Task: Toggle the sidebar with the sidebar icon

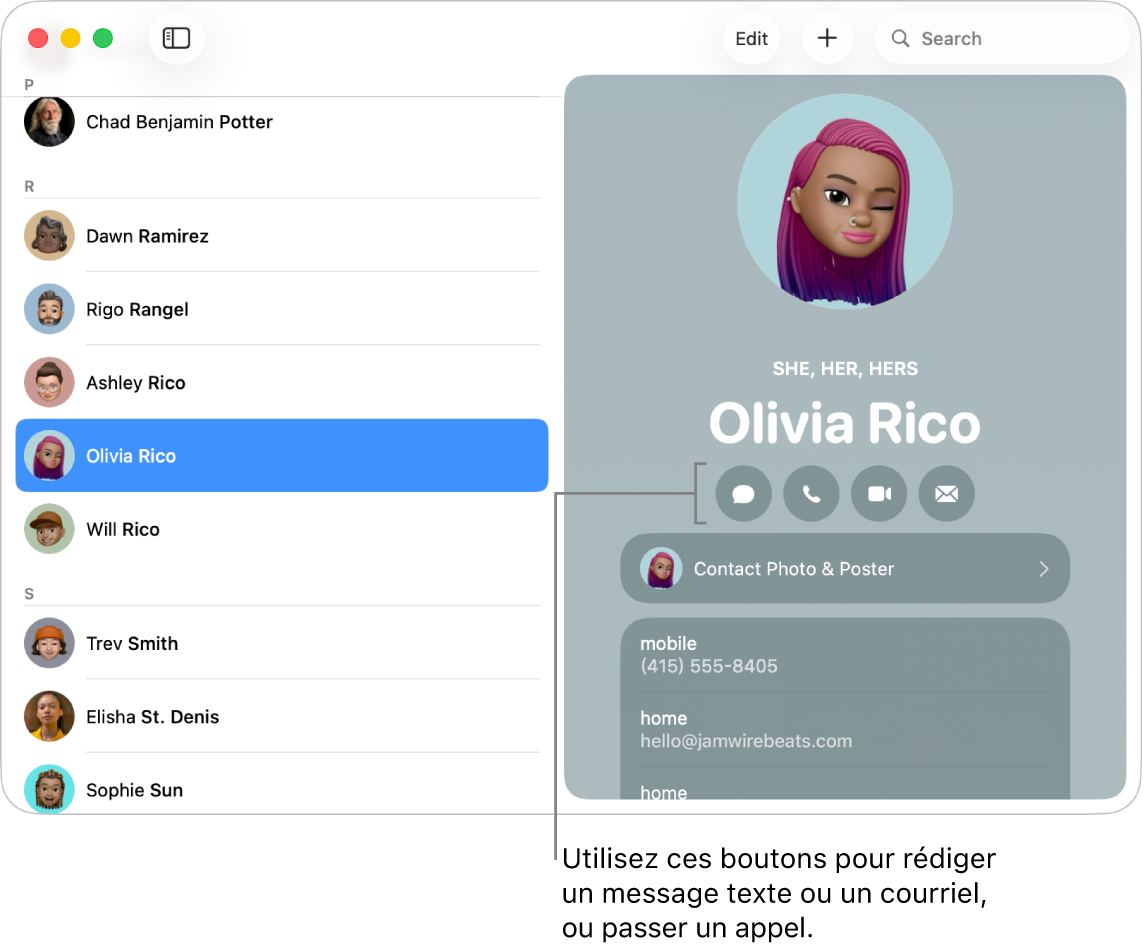Action: pyautogui.click(x=176, y=38)
